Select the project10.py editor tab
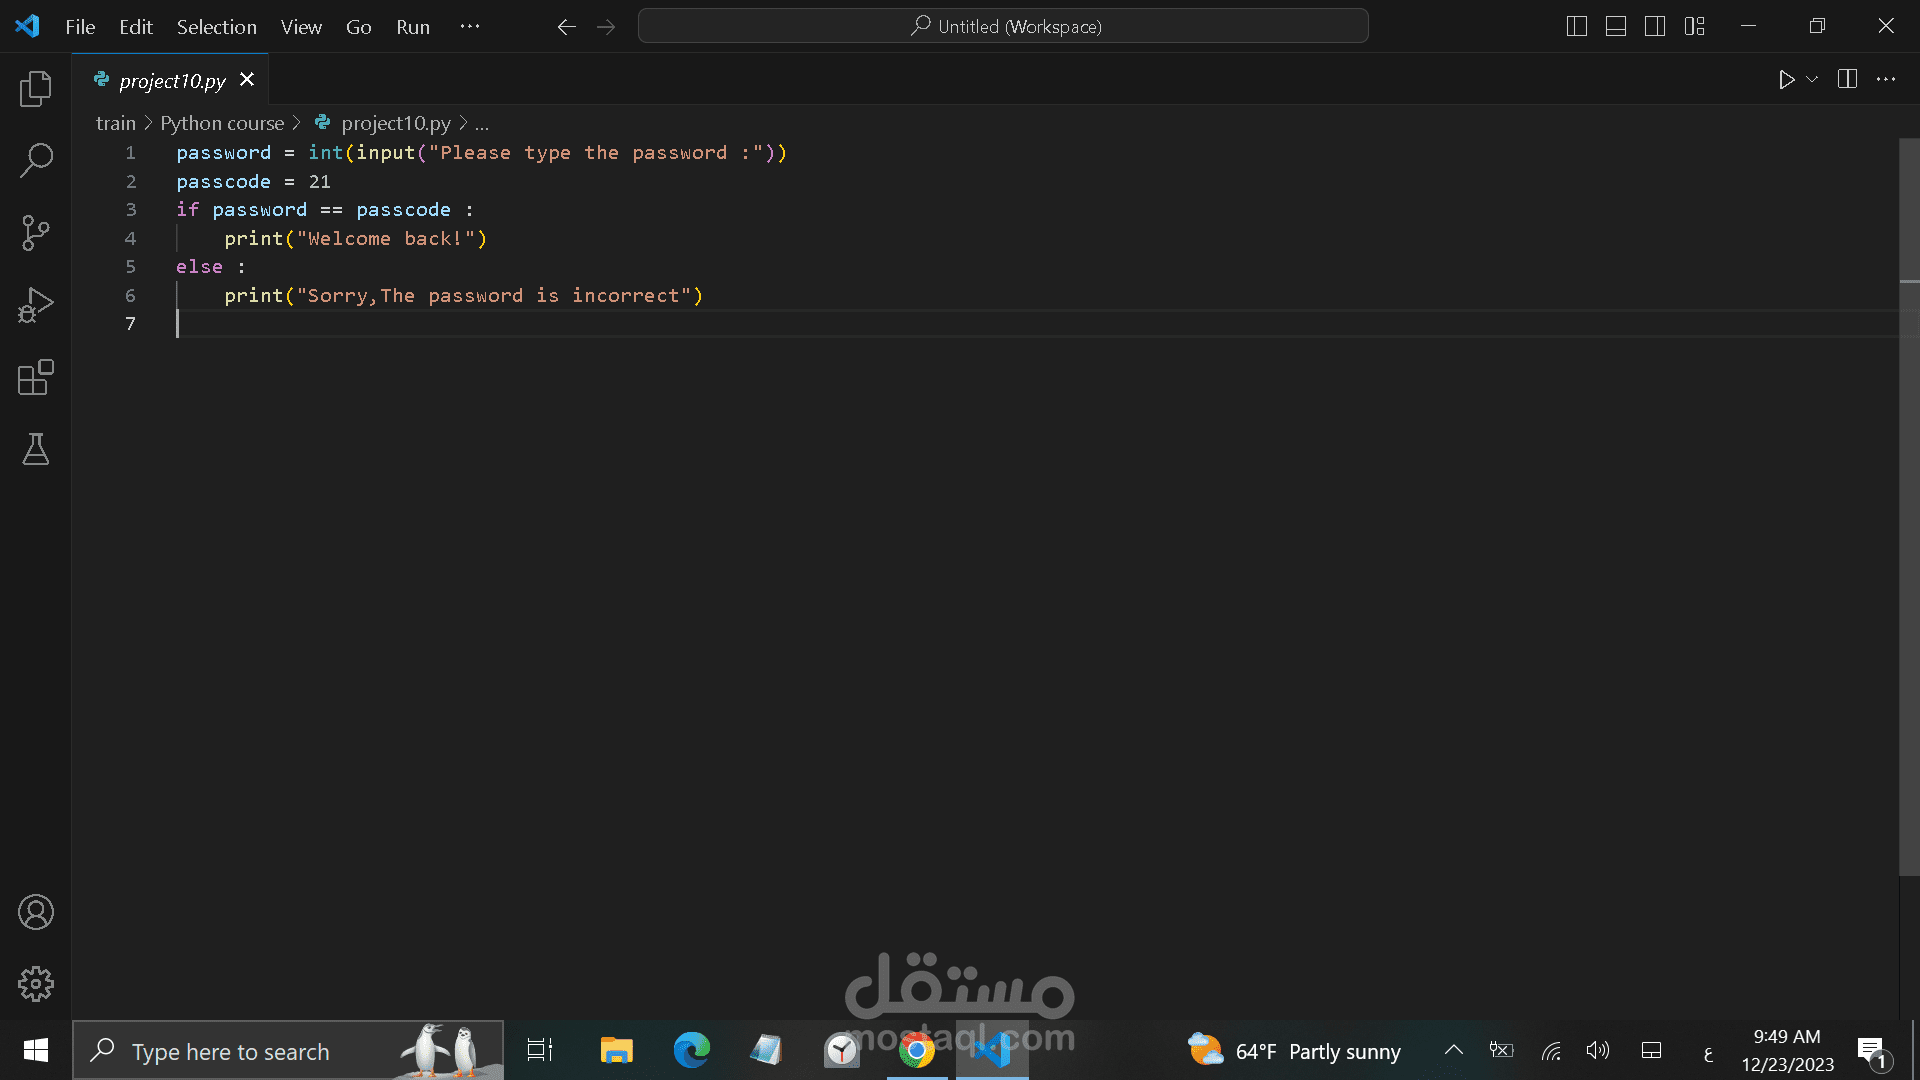 (x=172, y=80)
